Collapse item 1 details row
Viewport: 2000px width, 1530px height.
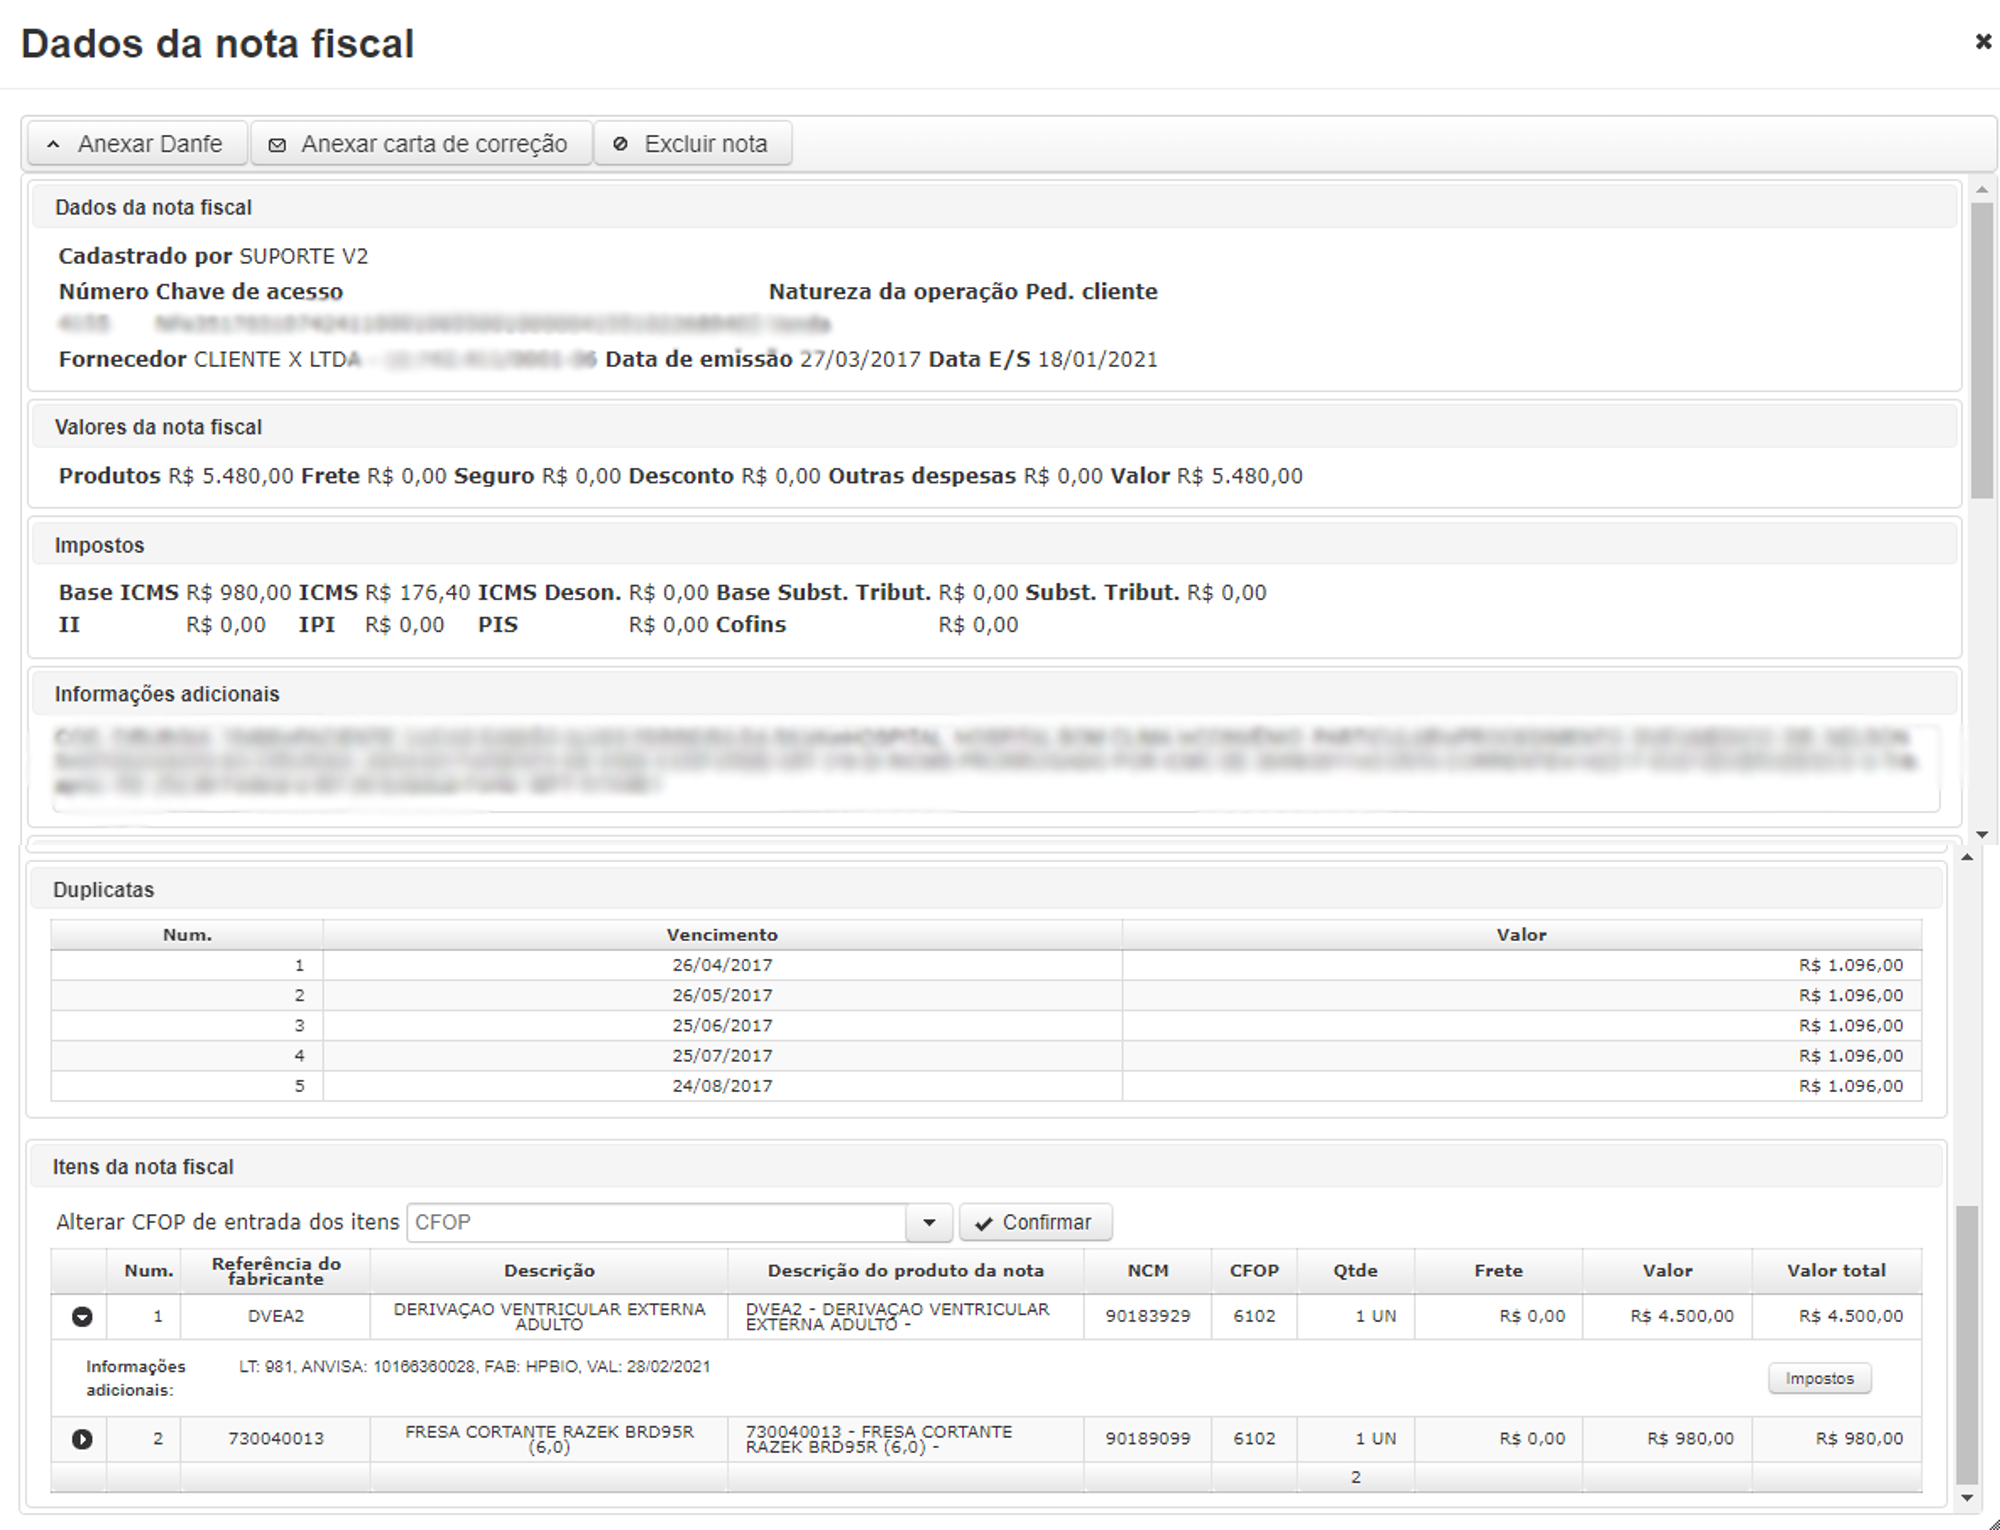pos(82,1317)
